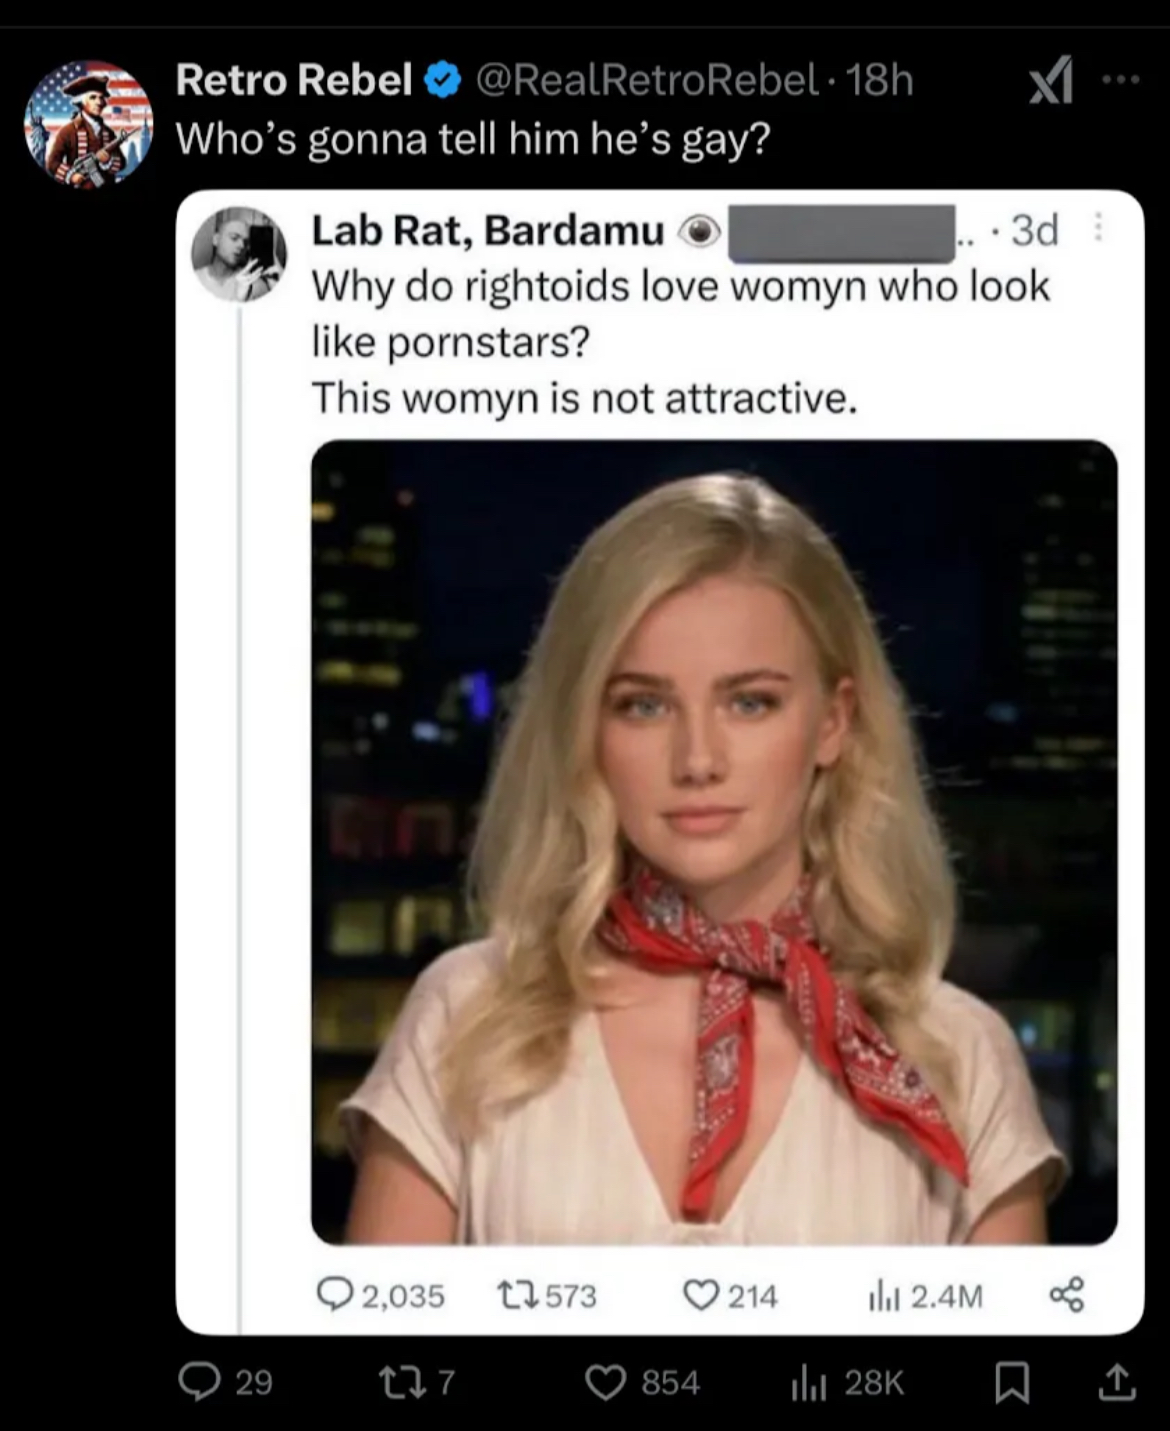This screenshot has height=1431, width=1170.
Task: Bookmark Retro Rebel's post
Action: point(1012,1383)
